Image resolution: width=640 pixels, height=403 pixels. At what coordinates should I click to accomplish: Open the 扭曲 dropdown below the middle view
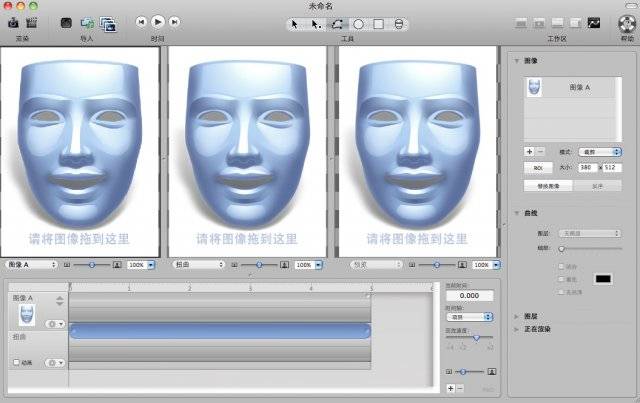point(200,265)
